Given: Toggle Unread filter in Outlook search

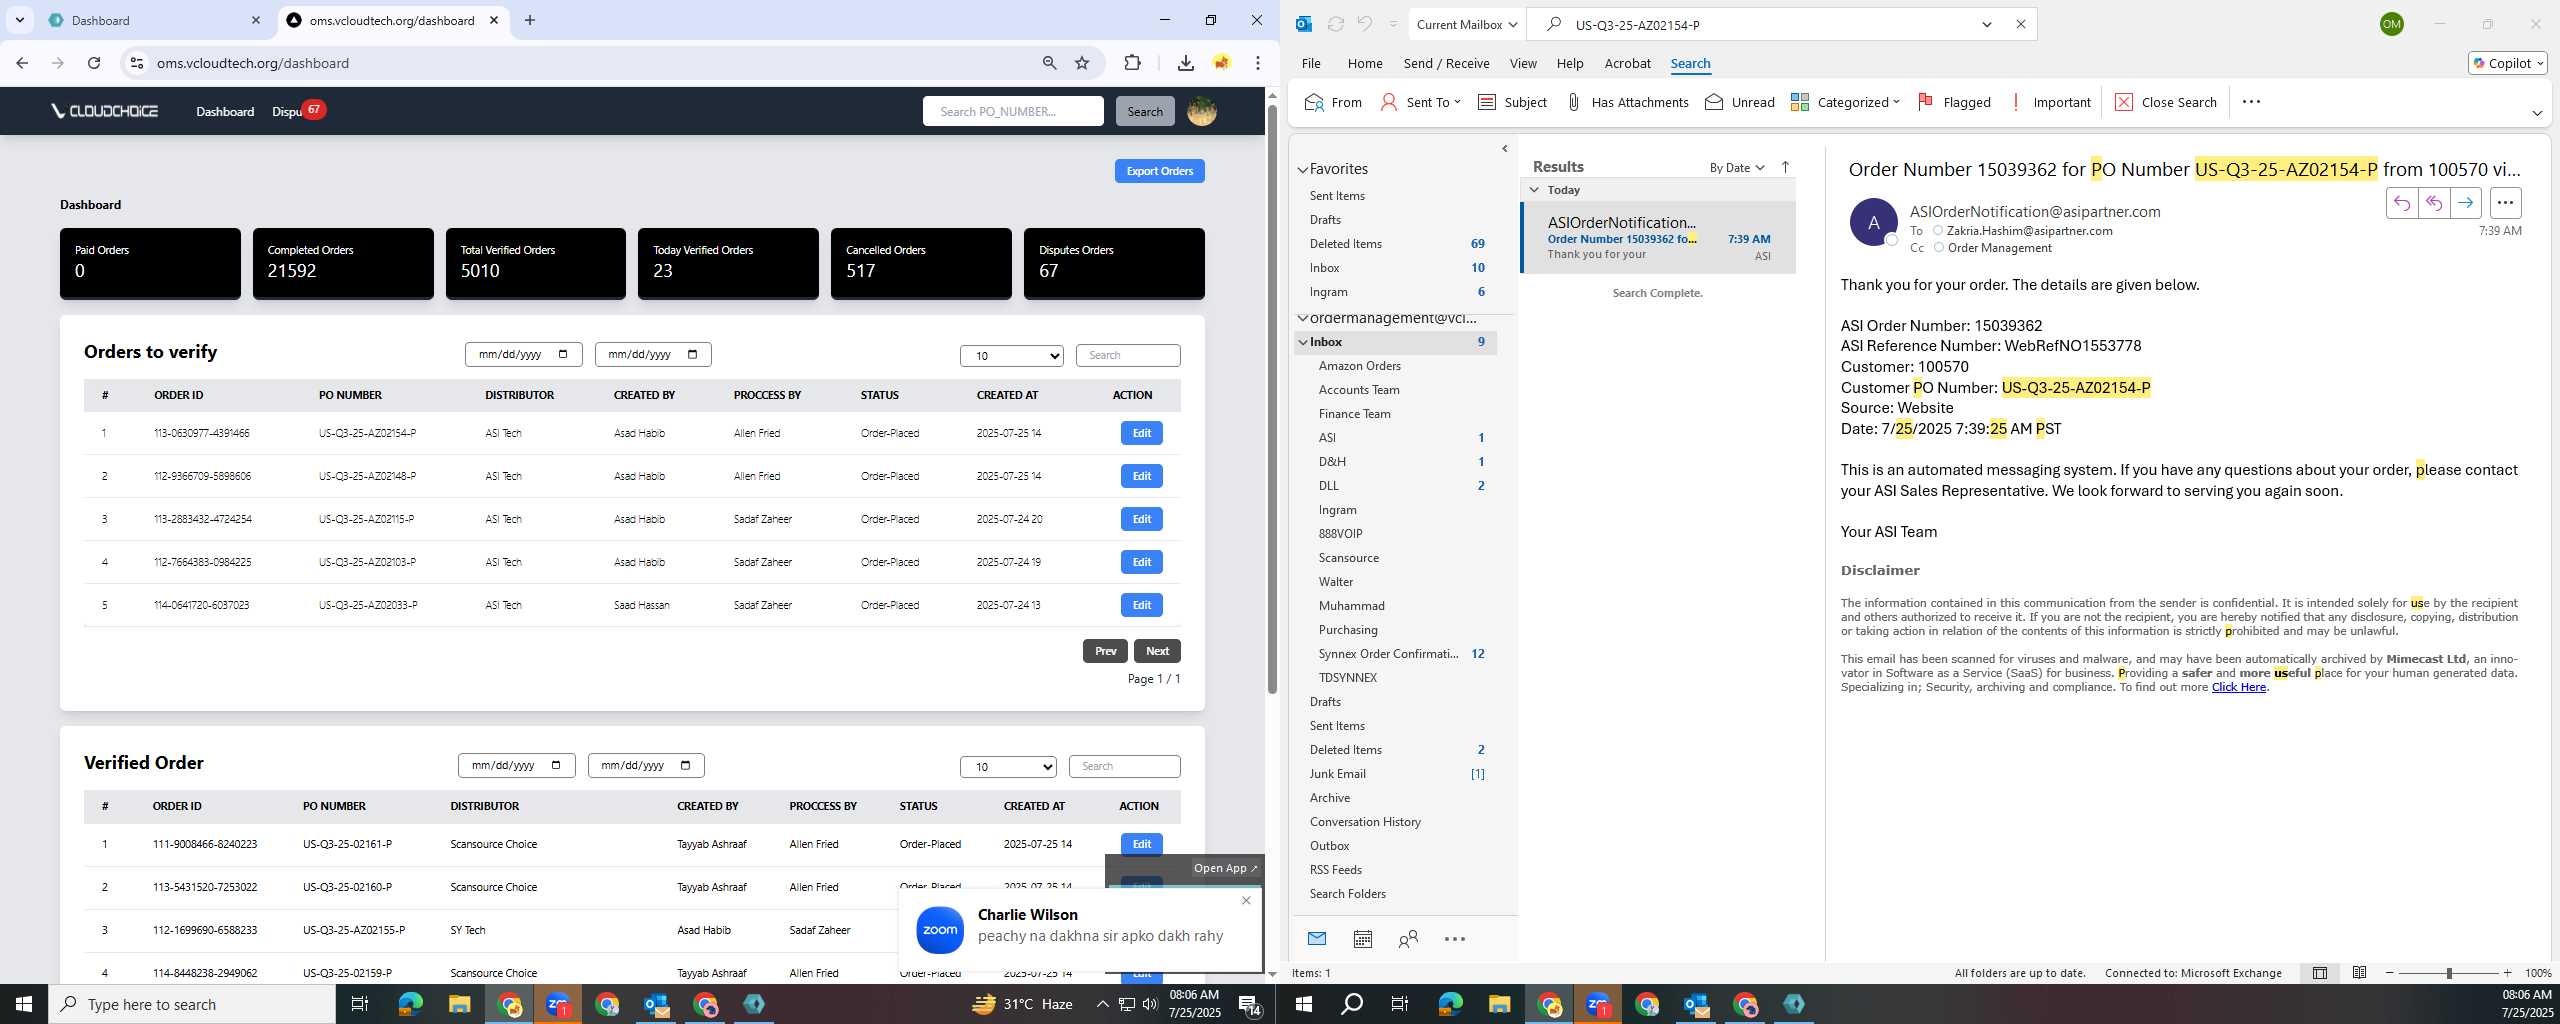Looking at the screenshot, I should click(x=1740, y=102).
